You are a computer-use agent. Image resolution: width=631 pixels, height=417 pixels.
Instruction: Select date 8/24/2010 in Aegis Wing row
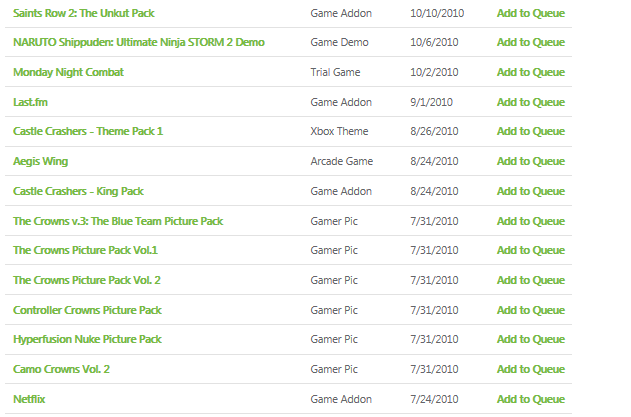[x=434, y=161]
